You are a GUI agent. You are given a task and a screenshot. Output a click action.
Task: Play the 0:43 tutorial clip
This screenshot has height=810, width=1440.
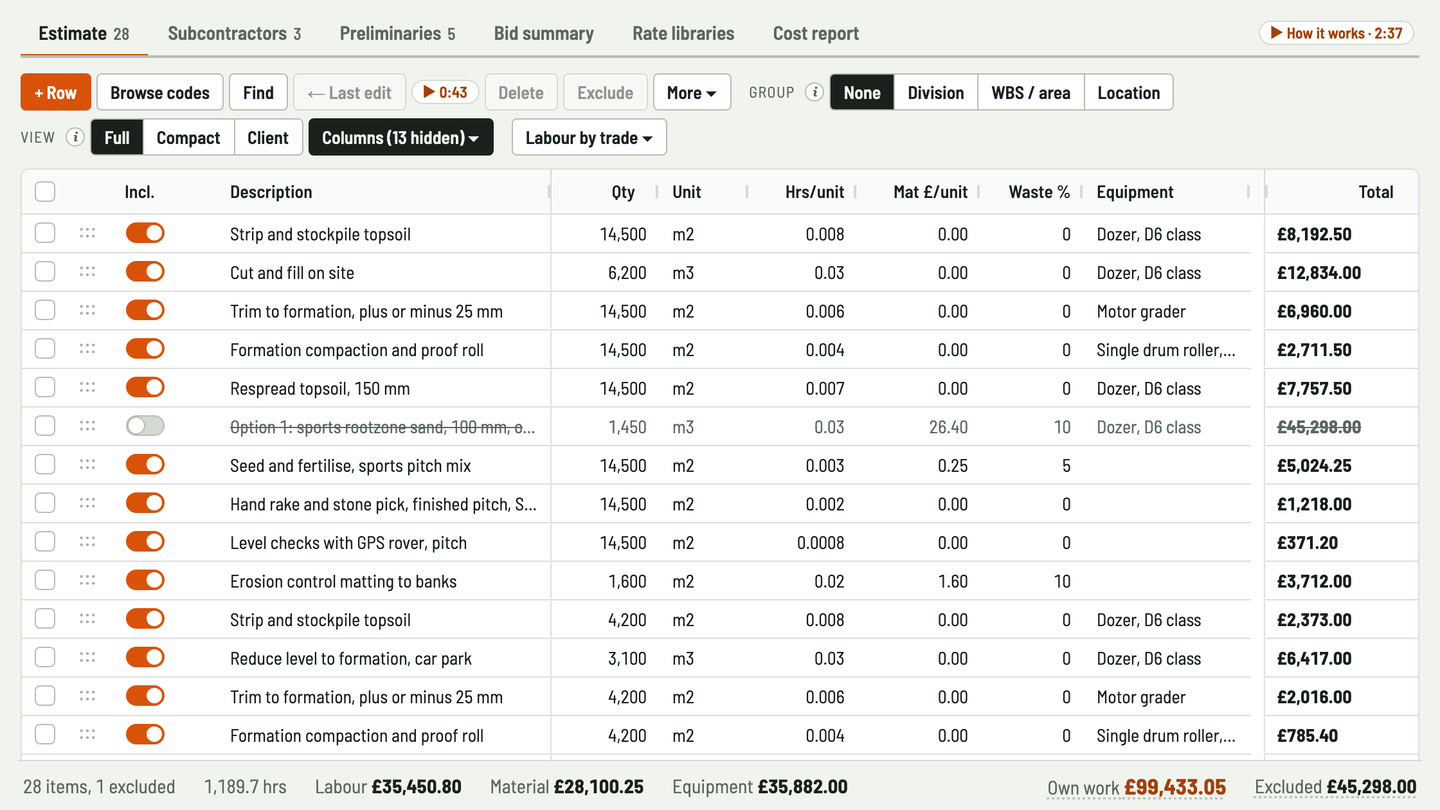445,93
